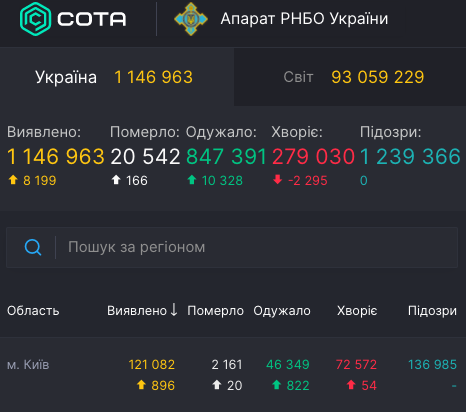This screenshot has width=466, height=412.
Task: Click the sort arrow next to Виявлено column
Action: pos(174,310)
